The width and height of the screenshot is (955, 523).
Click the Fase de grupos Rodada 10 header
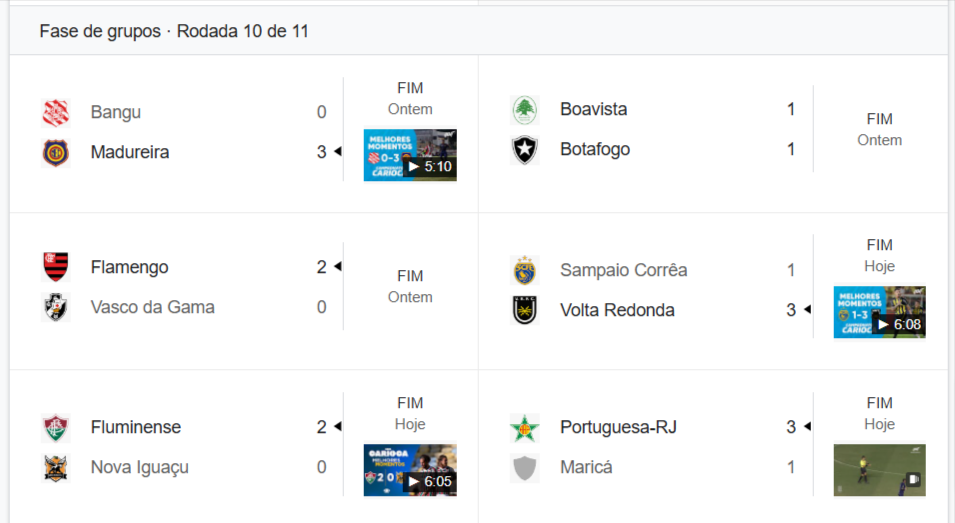pyautogui.click(x=174, y=32)
